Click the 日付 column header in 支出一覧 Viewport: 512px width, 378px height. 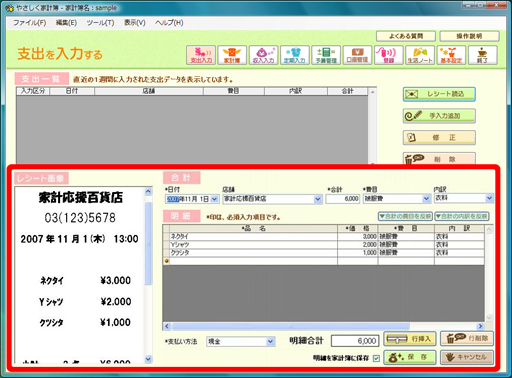point(72,91)
